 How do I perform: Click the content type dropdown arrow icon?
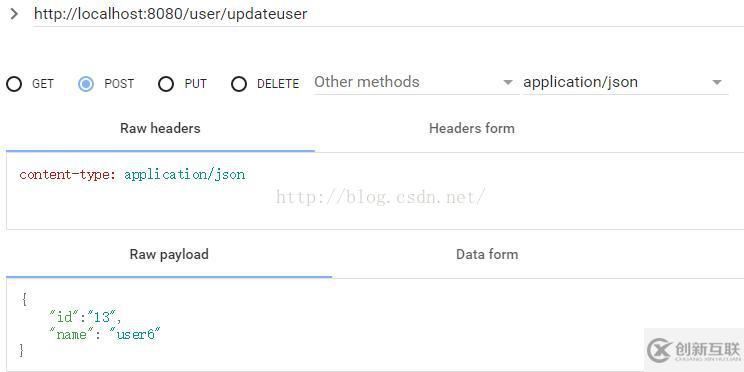[x=716, y=83]
